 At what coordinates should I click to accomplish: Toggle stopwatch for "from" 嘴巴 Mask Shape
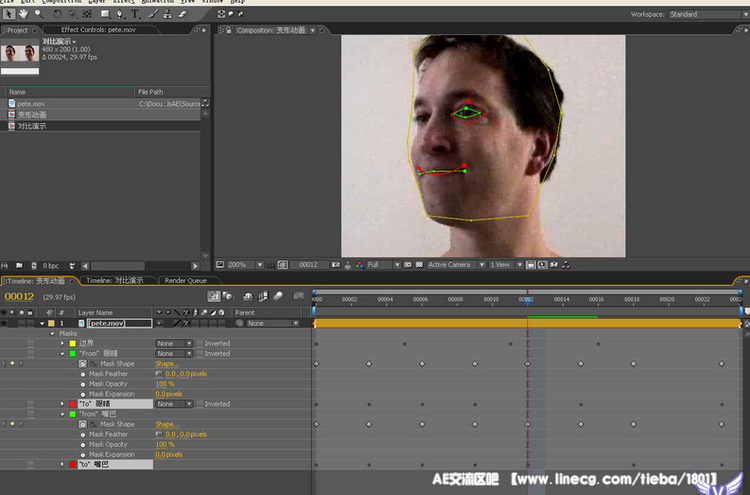[83, 424]
